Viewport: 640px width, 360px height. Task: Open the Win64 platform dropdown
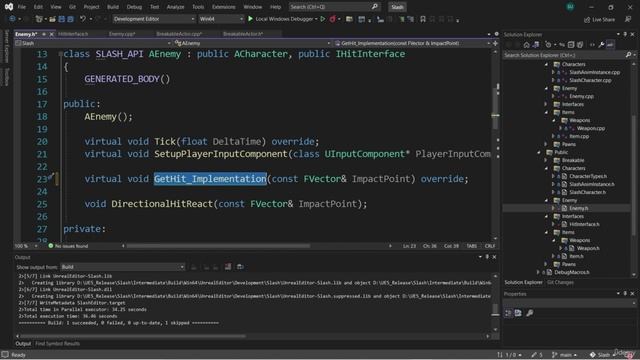pos(221,19)
